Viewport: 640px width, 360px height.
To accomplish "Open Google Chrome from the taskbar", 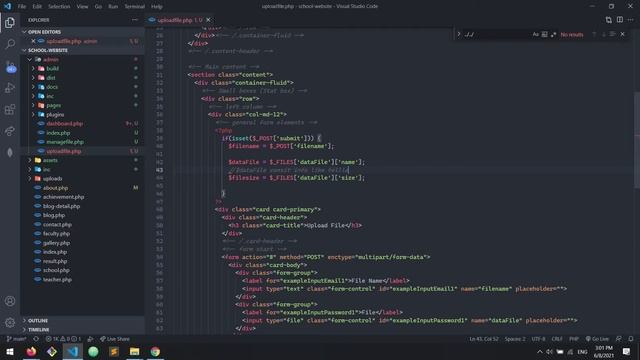I will 155,351.
